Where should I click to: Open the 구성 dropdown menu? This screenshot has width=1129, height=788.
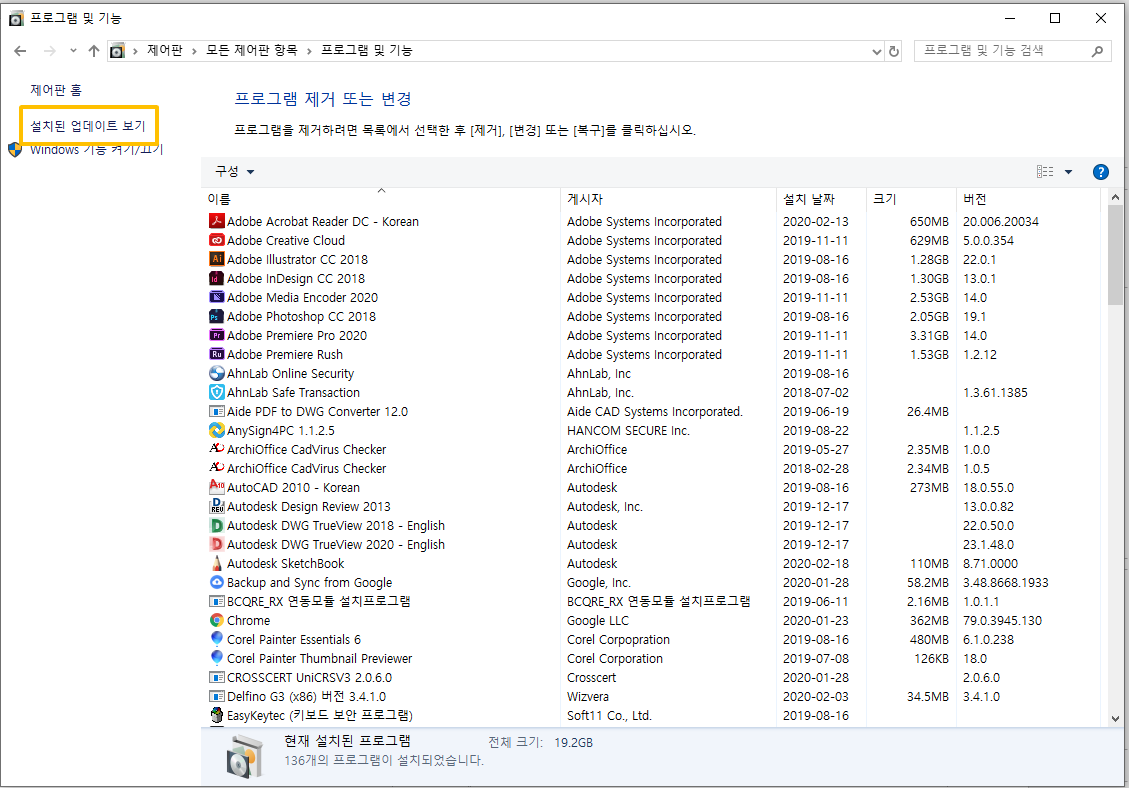(x=235, y=171)
